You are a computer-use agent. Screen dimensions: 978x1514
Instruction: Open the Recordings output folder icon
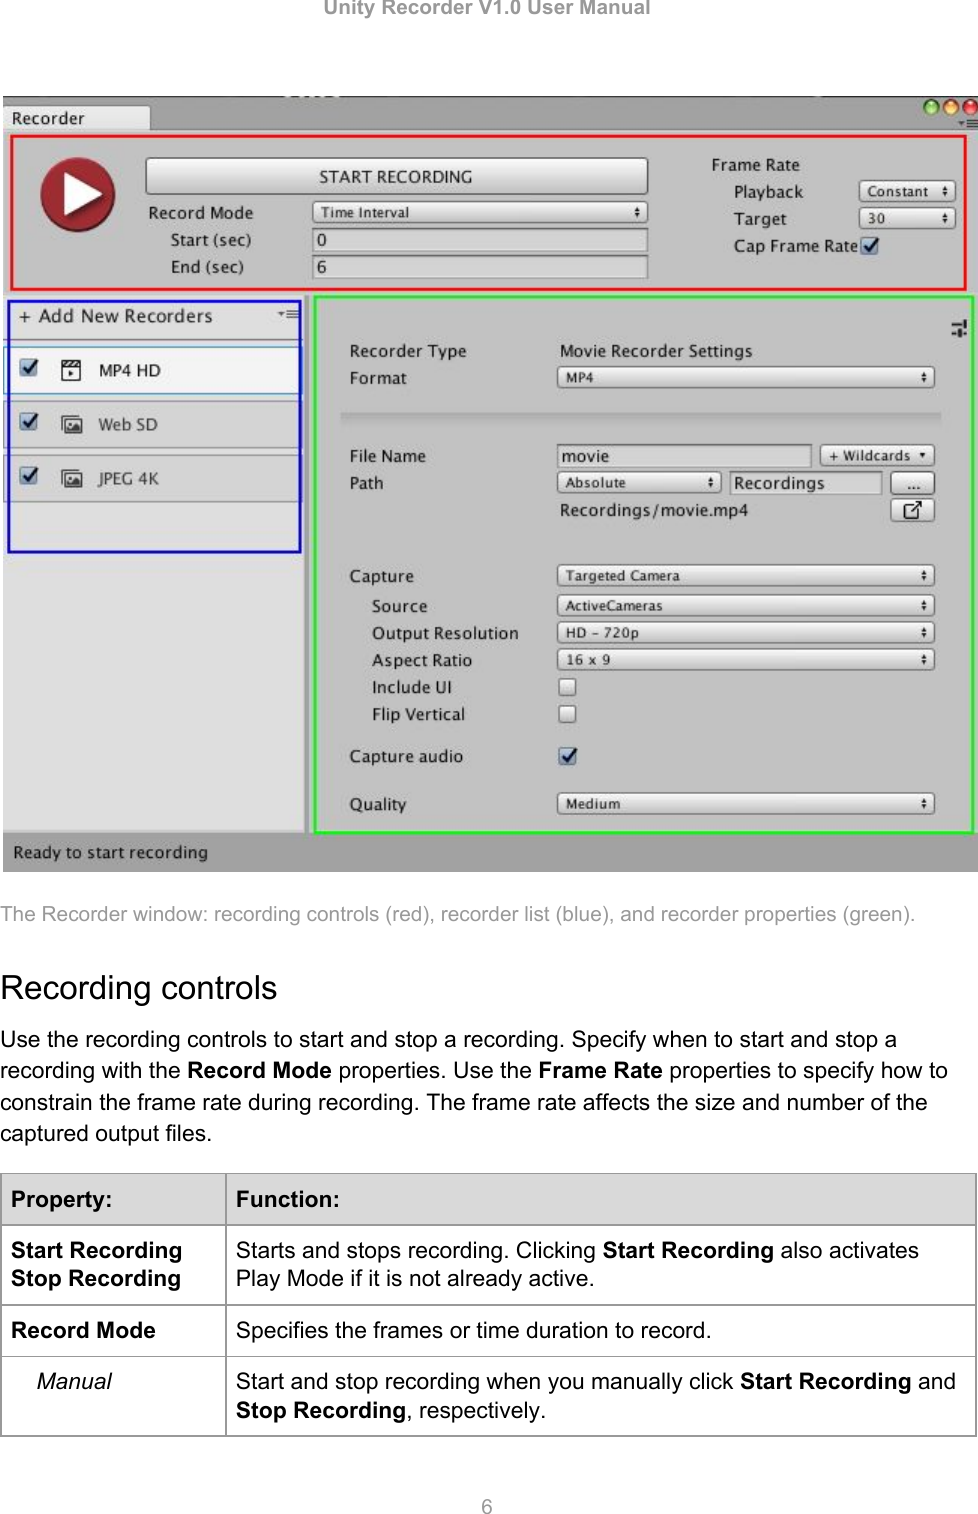911,510
